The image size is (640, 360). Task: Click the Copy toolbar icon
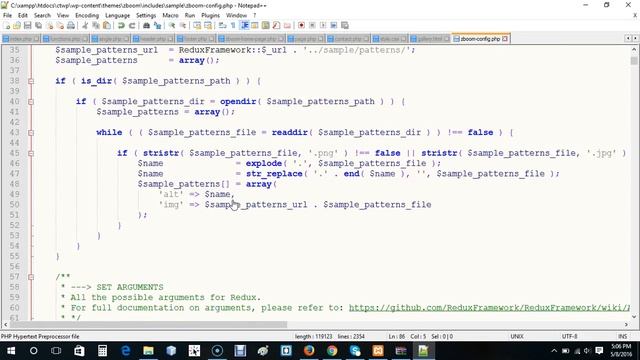pos(96,26)
